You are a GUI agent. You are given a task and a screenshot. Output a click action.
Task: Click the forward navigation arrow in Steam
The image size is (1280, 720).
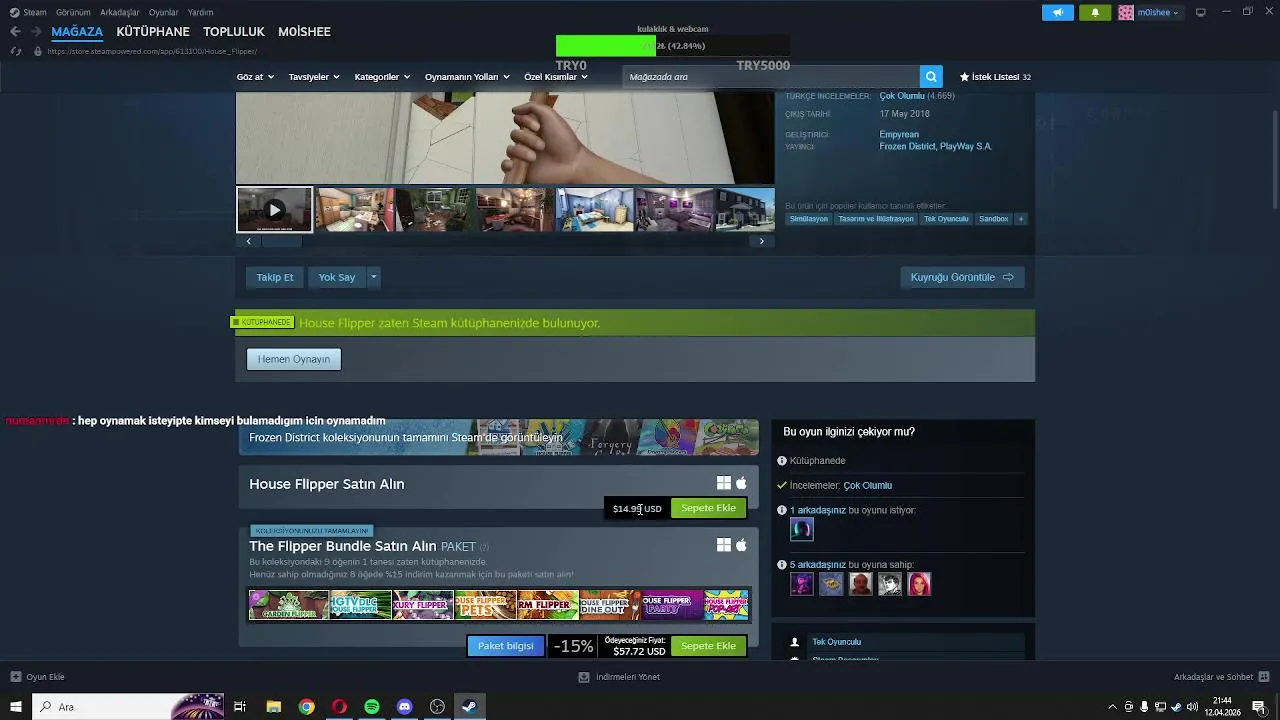click(35, 32)
